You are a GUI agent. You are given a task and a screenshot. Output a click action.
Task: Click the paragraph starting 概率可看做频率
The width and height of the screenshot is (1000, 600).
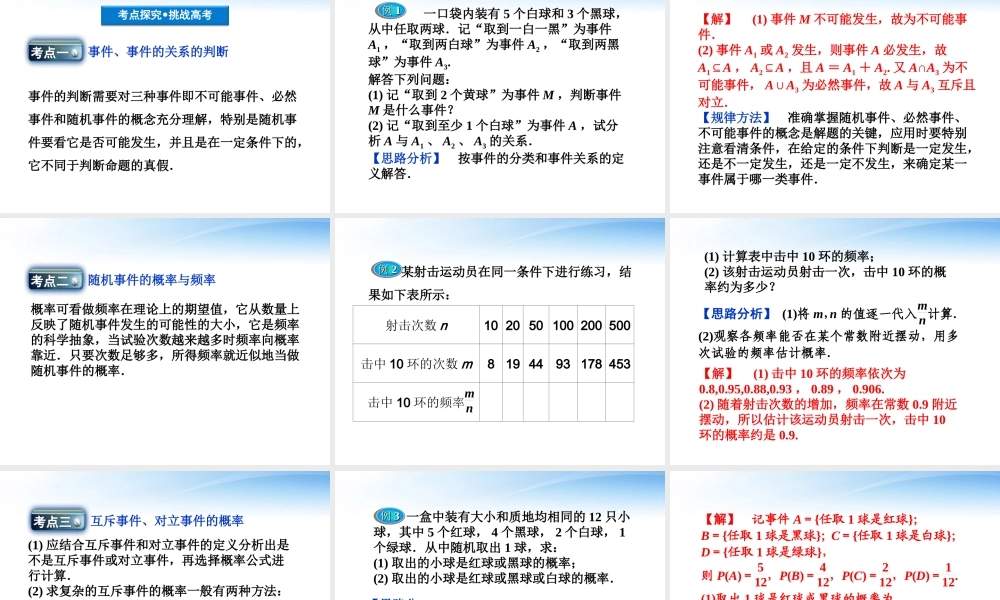tap(165, 340)
